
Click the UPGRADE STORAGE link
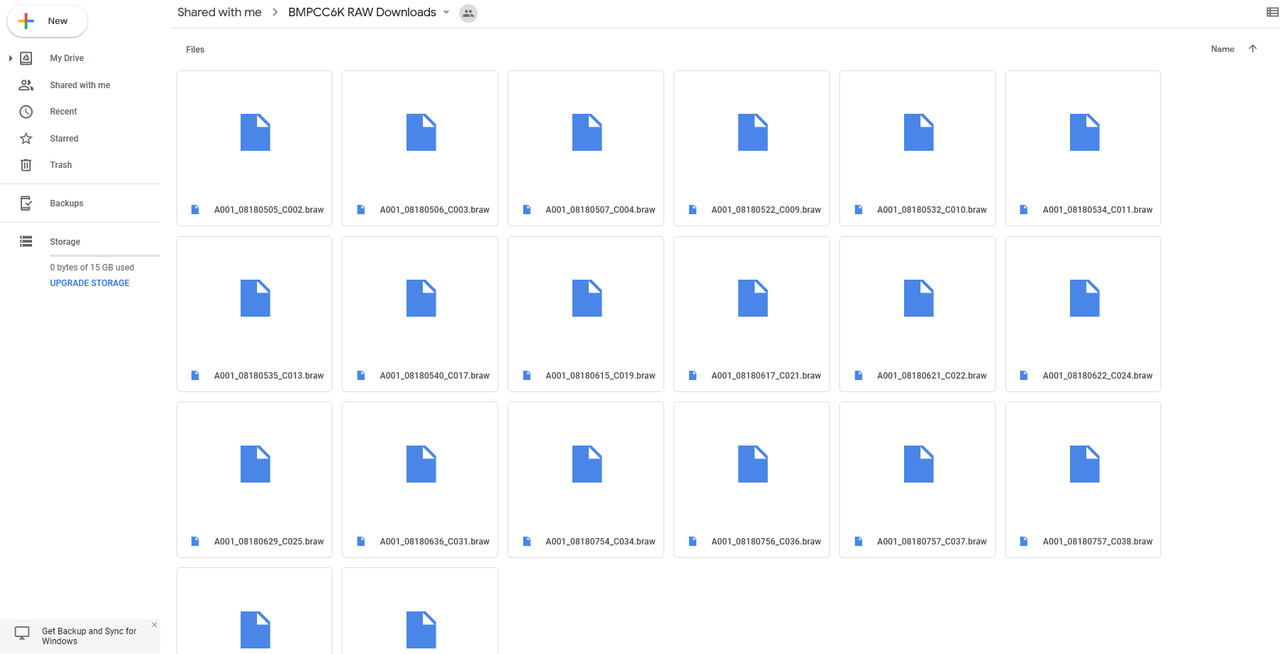[90, 283]
